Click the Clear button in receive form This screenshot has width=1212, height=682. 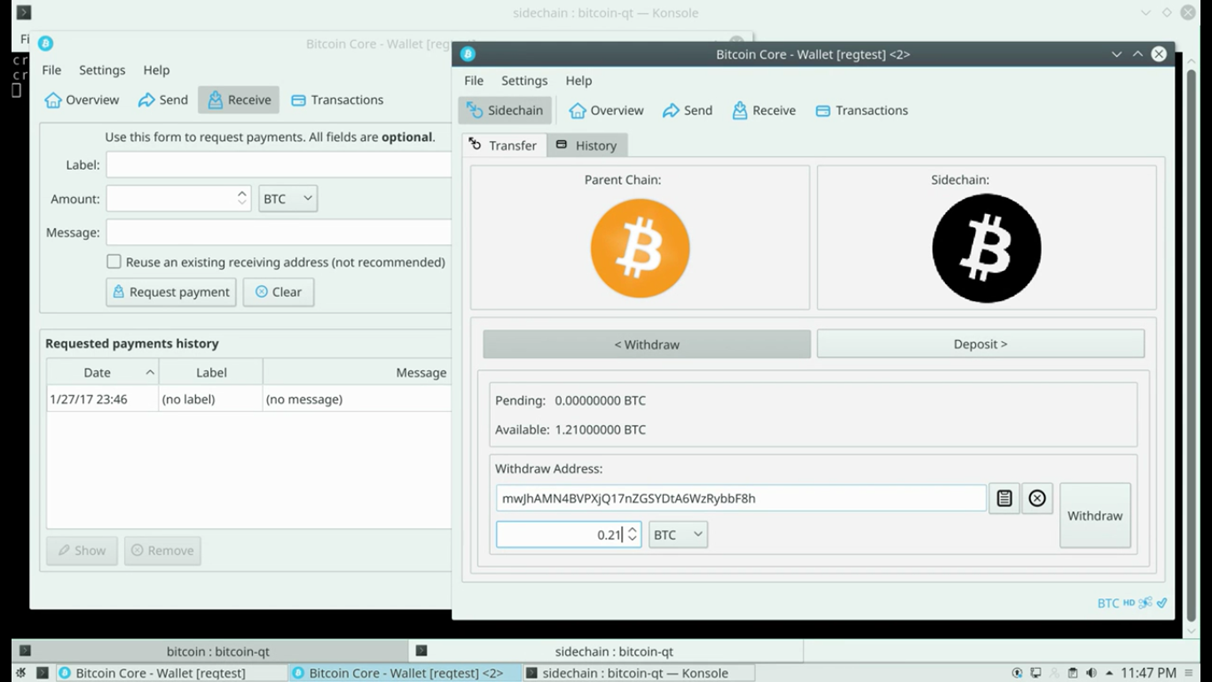278,292
